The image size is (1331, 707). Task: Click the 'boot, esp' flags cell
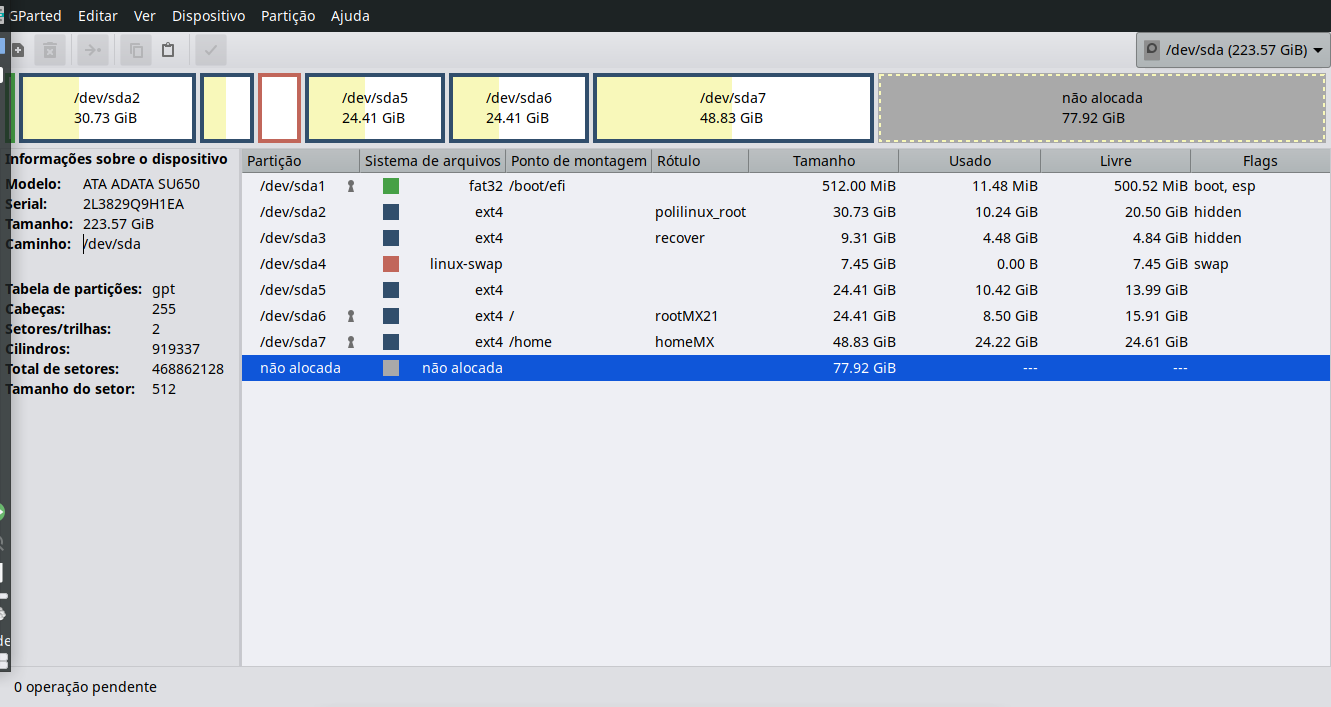click(1225, 186)
